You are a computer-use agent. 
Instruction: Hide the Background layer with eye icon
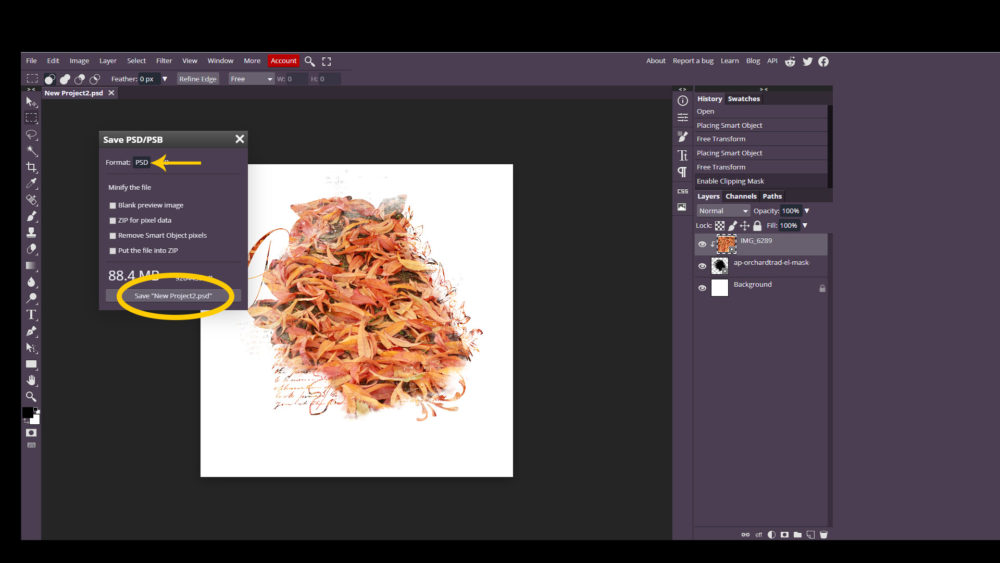702,288
